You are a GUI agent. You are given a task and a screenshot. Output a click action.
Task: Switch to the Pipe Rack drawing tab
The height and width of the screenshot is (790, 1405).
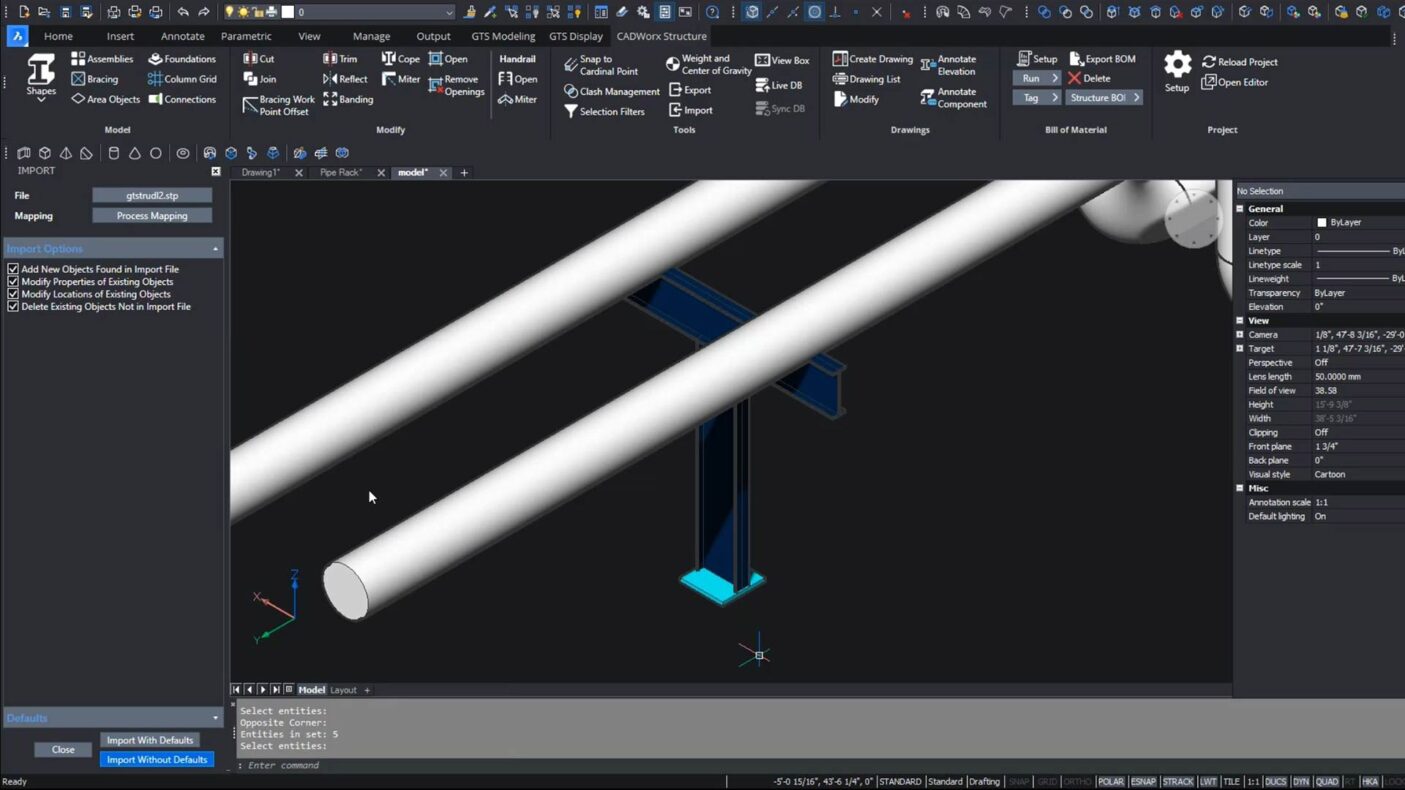pos(340,173)
